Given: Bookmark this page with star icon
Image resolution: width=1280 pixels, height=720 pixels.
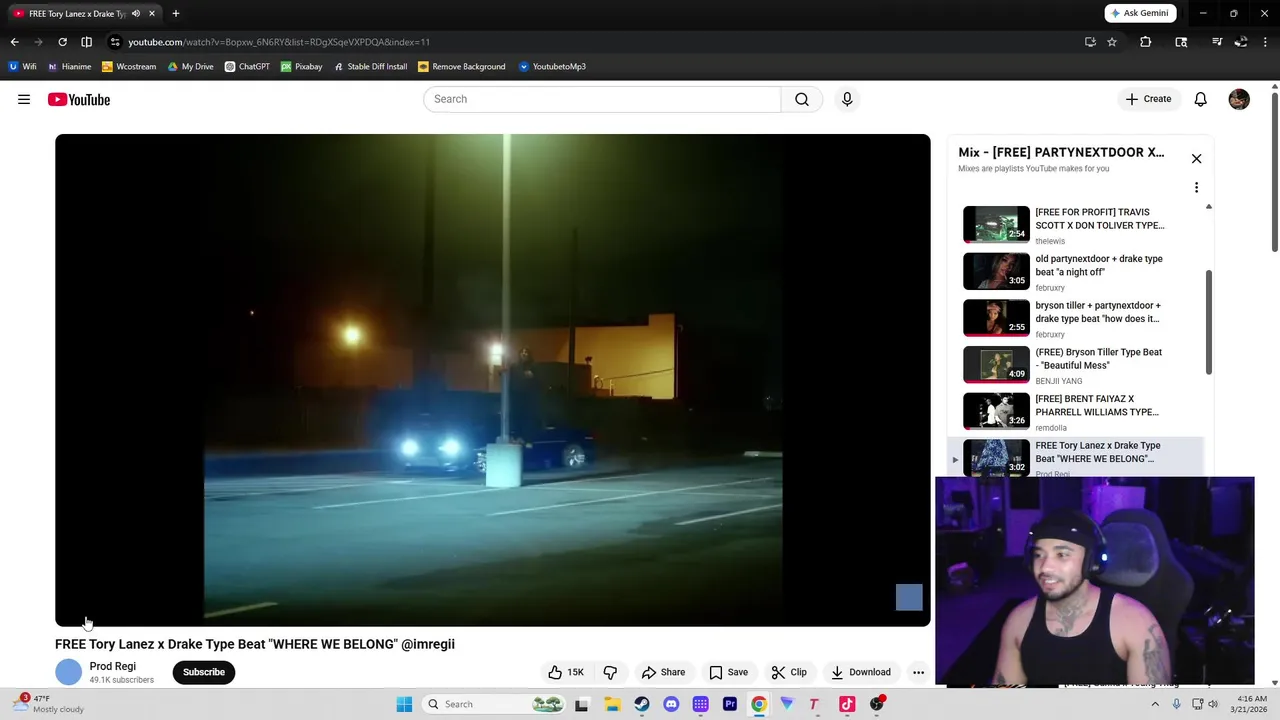Looking at the screenshot, I should coord(1112,42).
